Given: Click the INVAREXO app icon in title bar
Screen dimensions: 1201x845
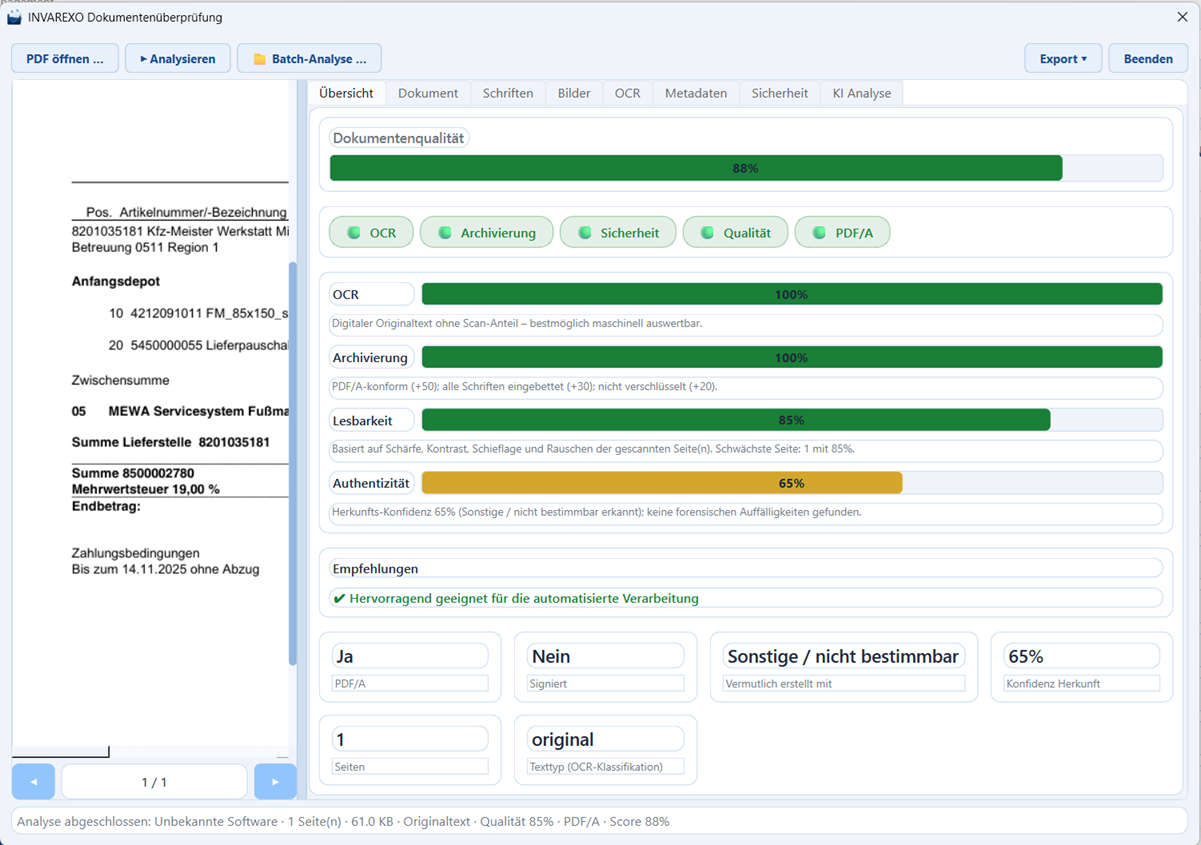Looking at the screenshot, I should pyautogui.click(x=14, y=17).
